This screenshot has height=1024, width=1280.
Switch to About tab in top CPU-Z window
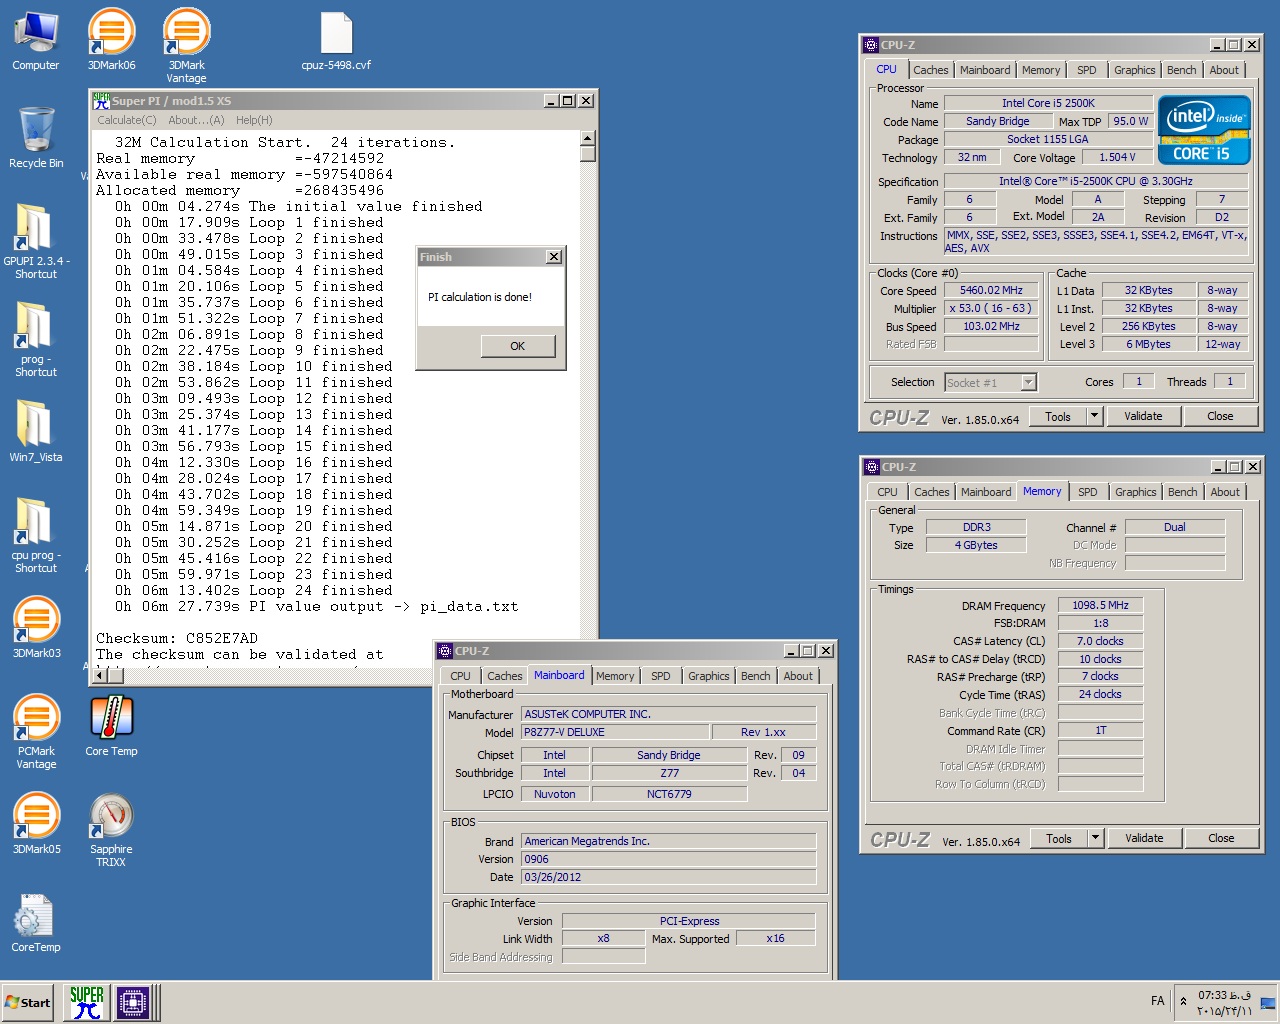1224,70
